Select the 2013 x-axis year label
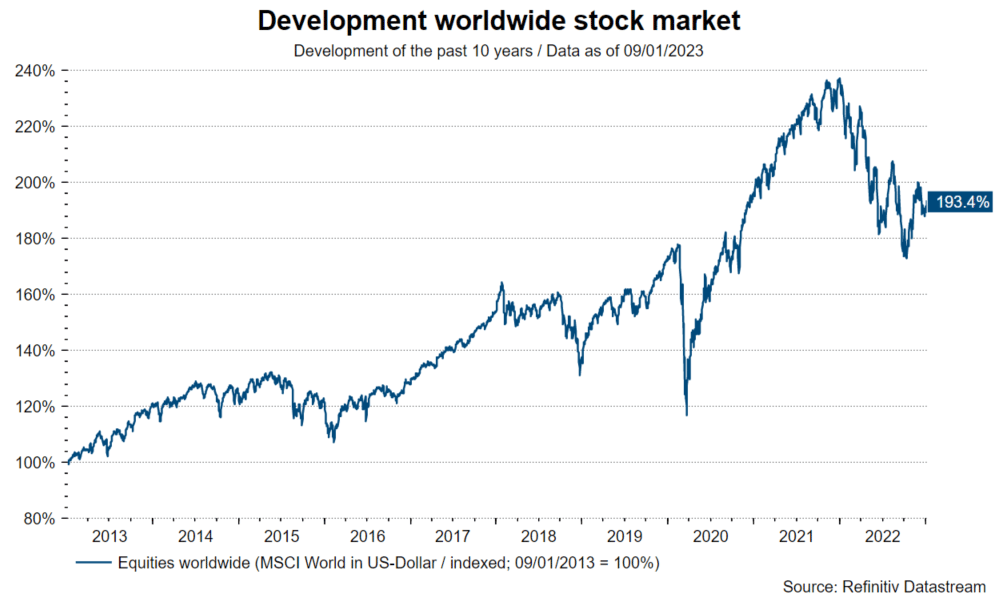997x598 pixels. (109, 536)
